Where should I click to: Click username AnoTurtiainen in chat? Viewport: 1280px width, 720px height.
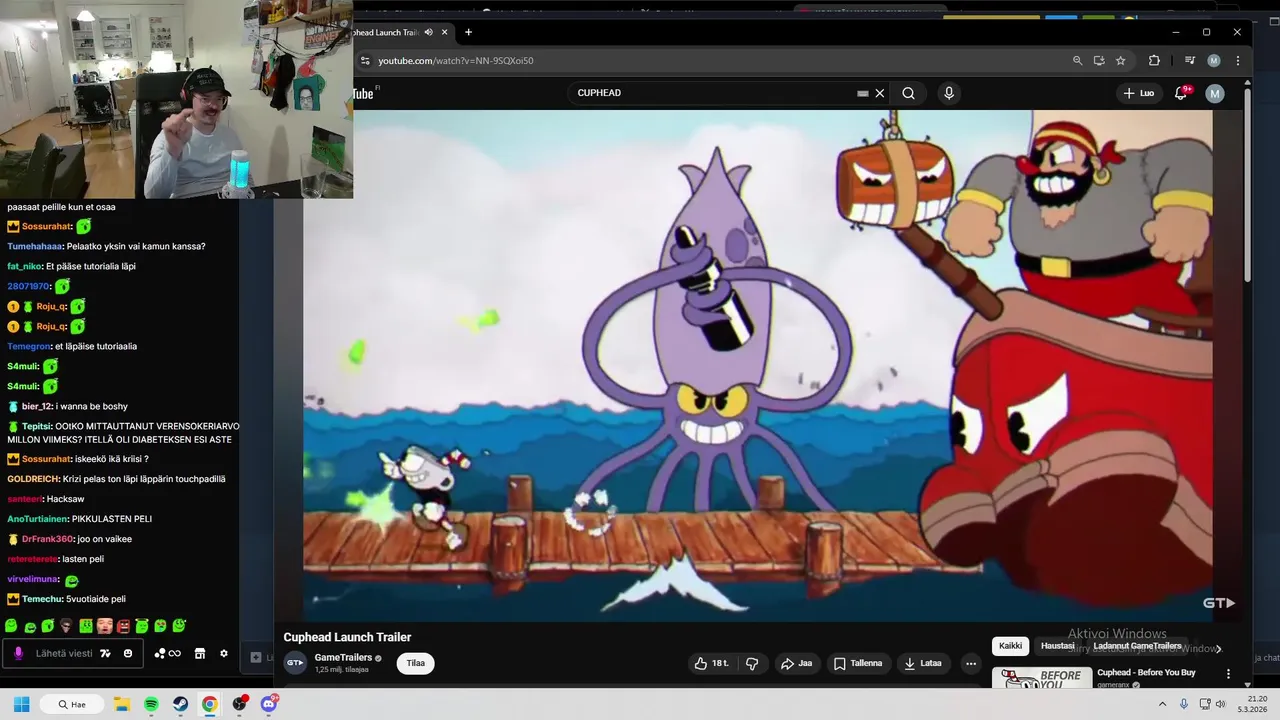tap(37, 519)
